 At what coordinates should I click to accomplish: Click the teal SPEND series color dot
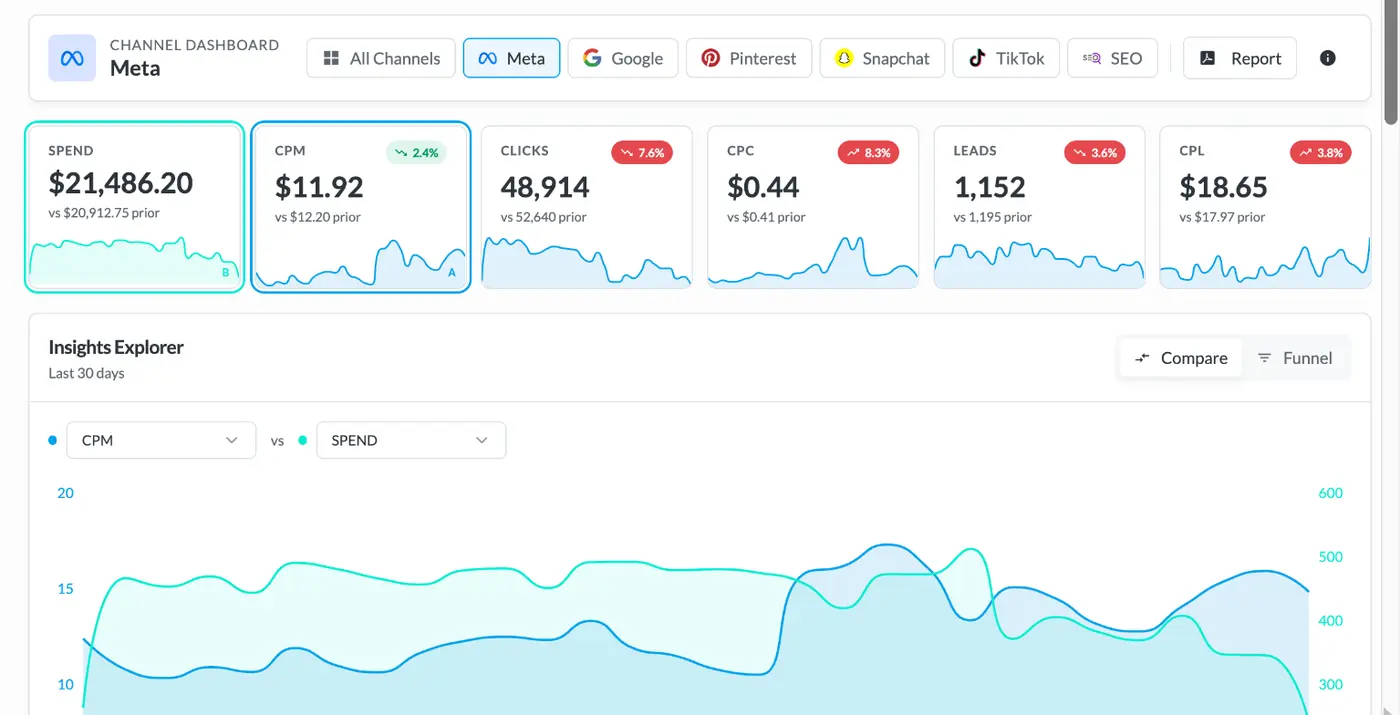tap(303, 440)
